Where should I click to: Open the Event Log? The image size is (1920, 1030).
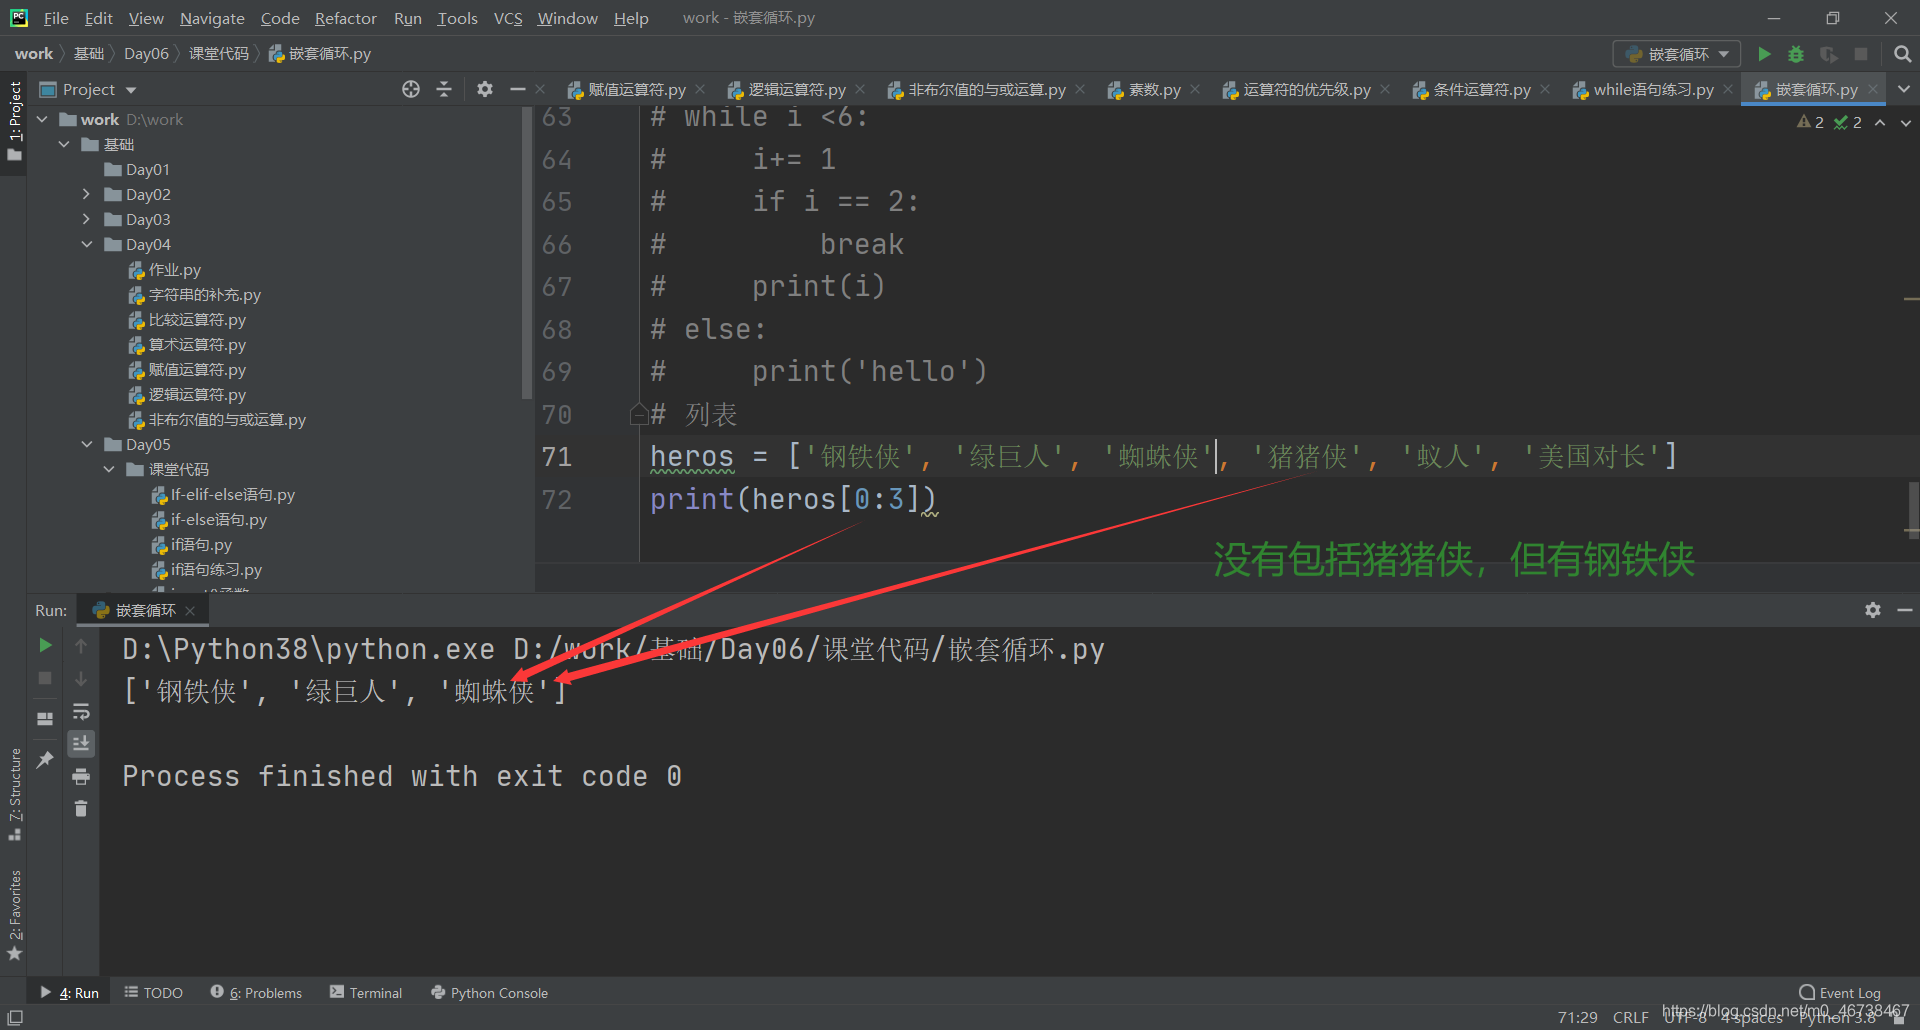click(x=1839, y=992)
